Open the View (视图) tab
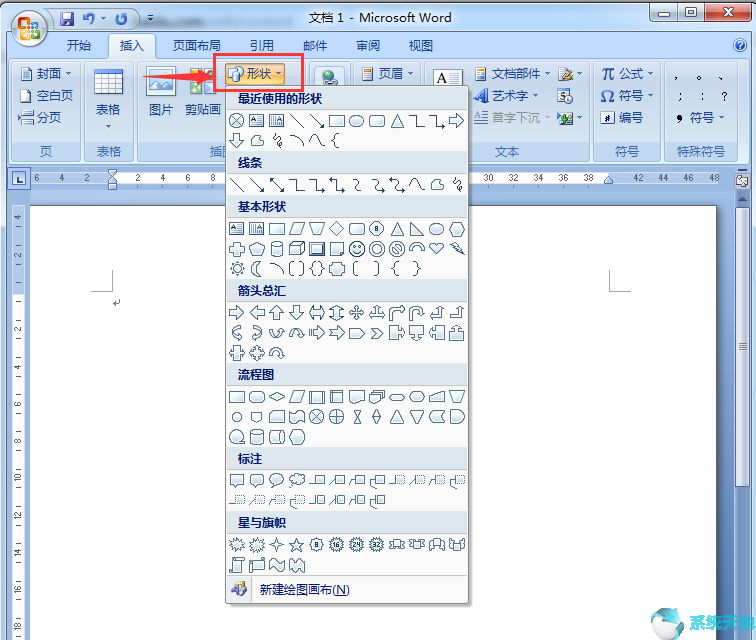 tap(421, 45)
